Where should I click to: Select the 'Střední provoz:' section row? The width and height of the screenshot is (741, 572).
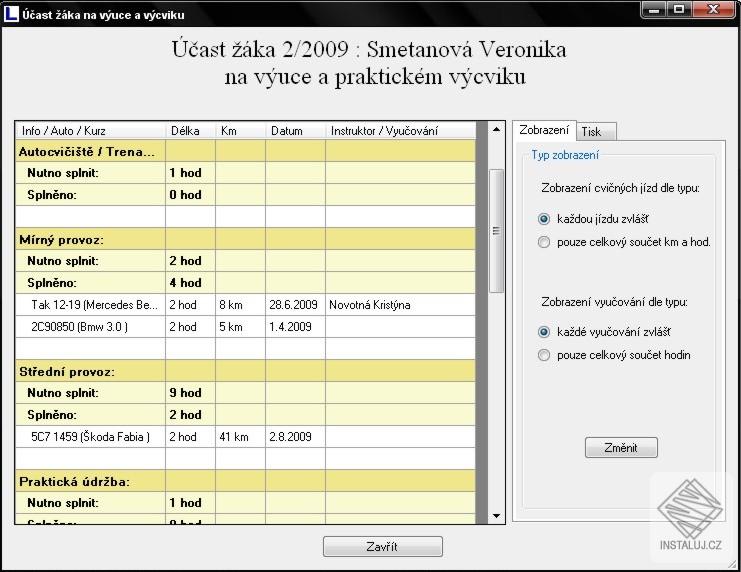245,371
